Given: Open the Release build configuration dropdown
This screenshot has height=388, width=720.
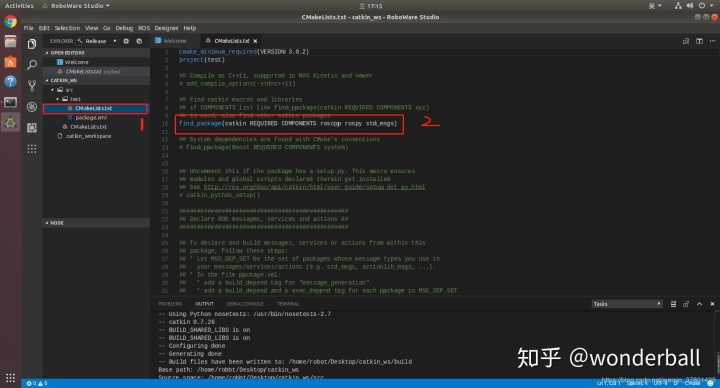Looking at the screenshot, I should click(x=101, y=41).
